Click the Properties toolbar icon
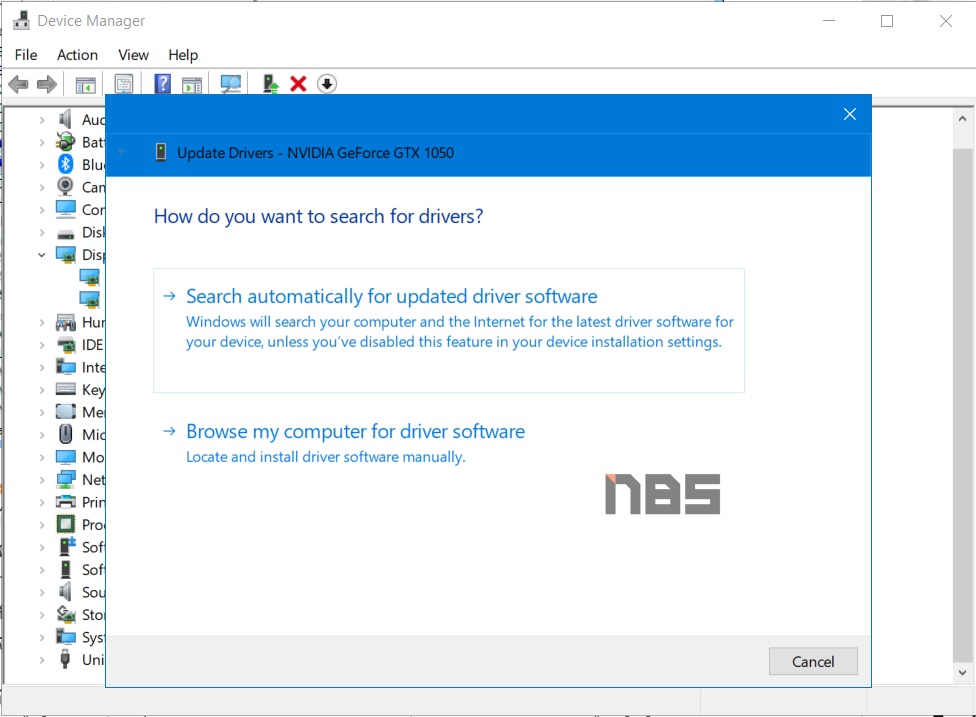 [123, 84]
